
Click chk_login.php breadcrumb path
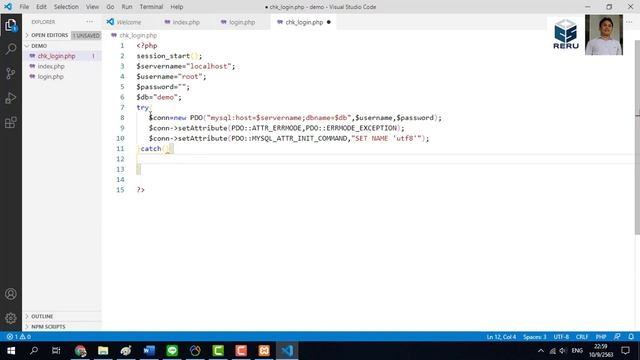tap(138, 36)
